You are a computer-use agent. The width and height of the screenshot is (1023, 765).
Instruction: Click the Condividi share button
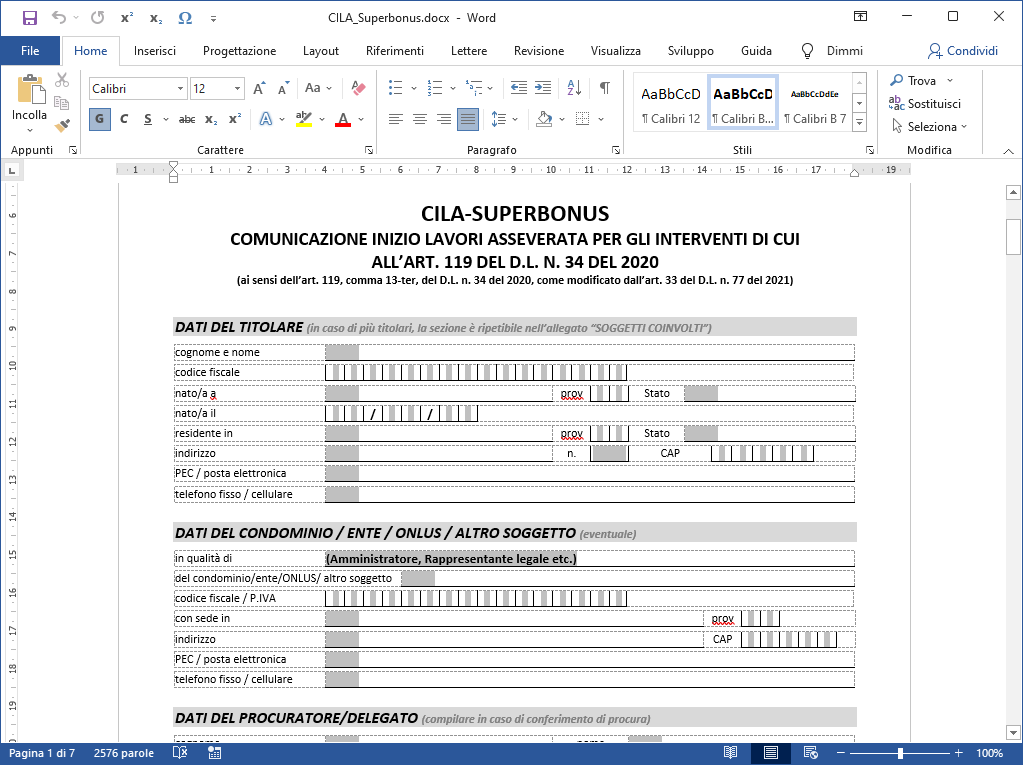tap(962, 51)
